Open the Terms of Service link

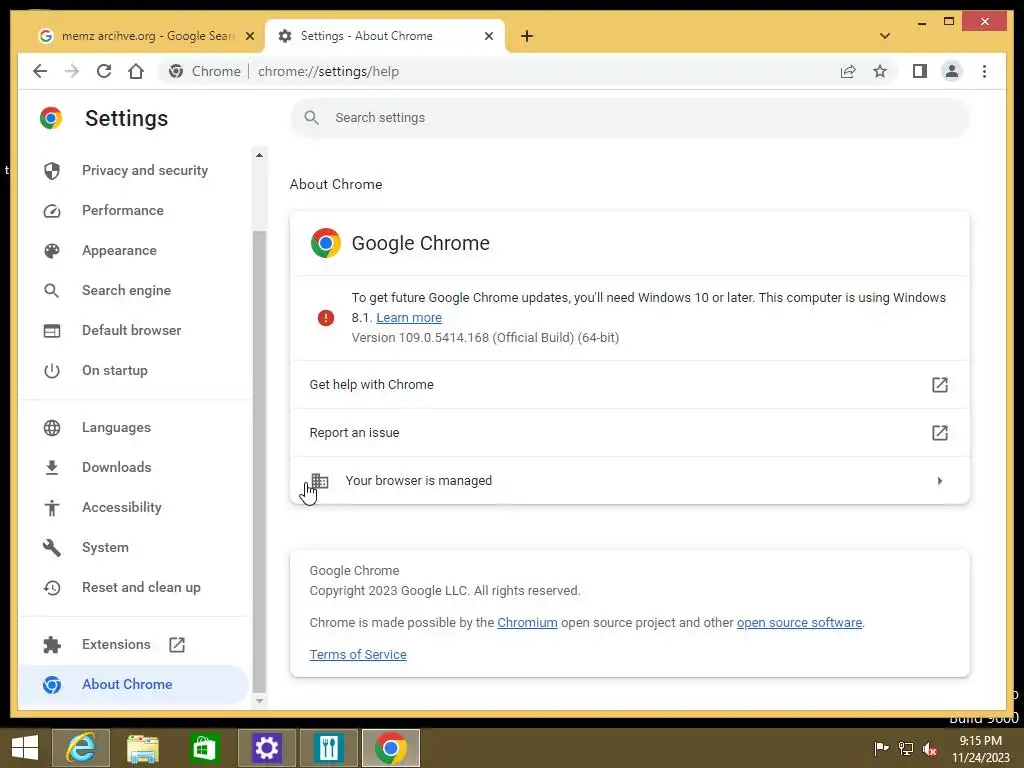point(358,654)
